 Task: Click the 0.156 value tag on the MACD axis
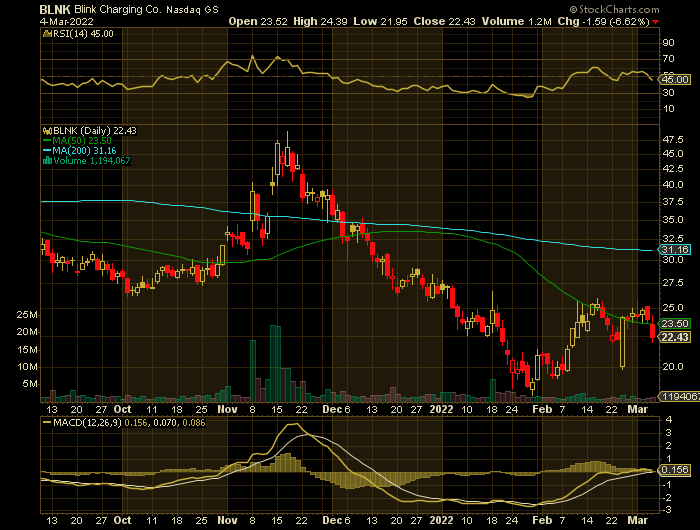coord(675,470)
